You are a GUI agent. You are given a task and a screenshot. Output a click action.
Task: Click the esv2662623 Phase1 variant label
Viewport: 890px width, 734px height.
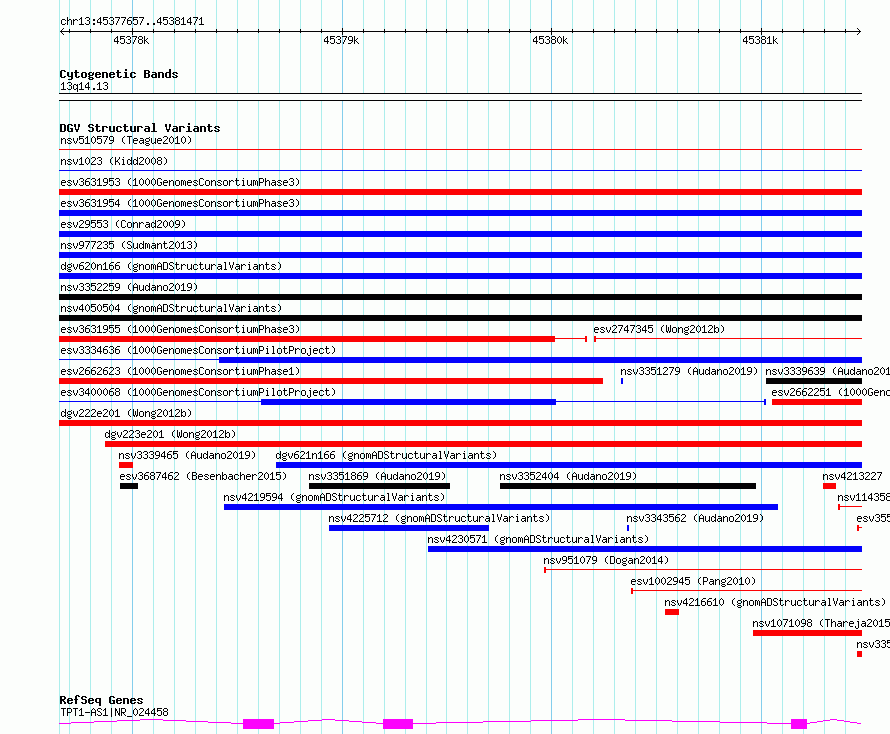pos(180,371)
